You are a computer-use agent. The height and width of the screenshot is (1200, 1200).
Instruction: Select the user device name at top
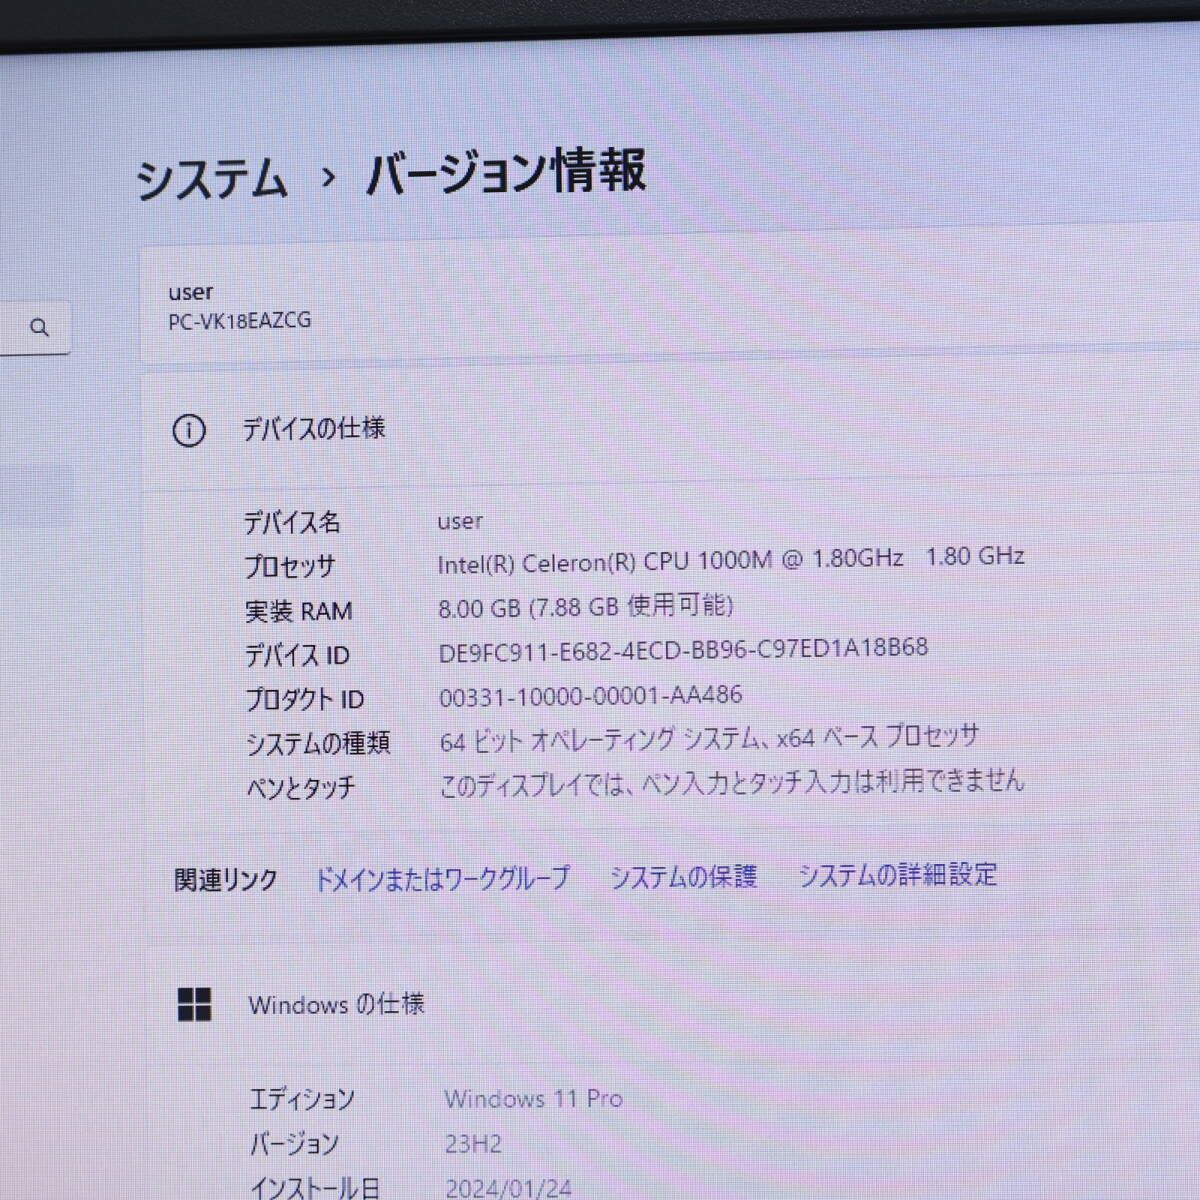click(x=190, y=292)
